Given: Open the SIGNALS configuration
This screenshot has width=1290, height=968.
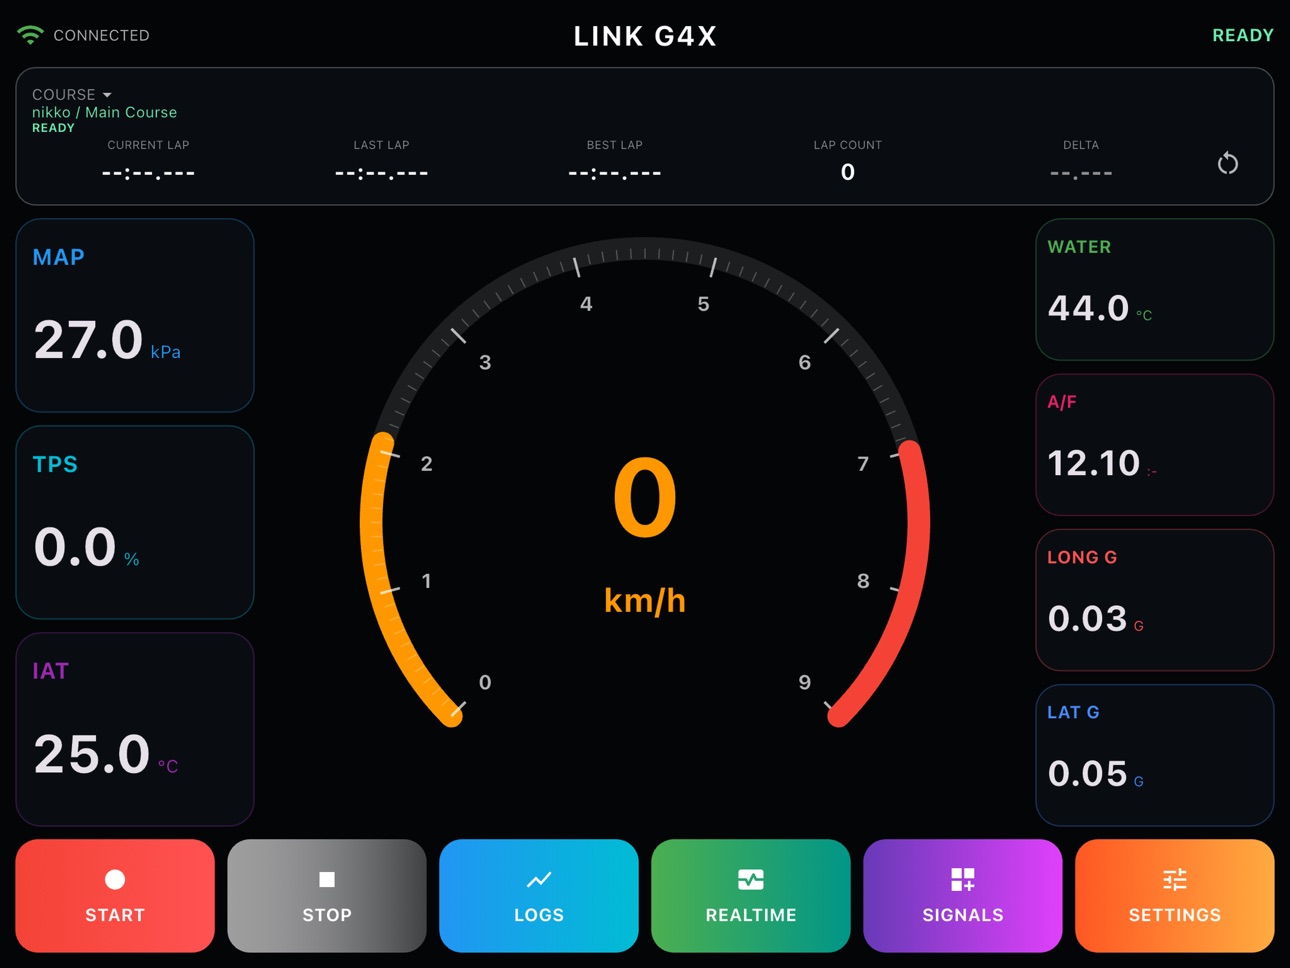Looking at the screenshot, I should (x=963, y=896).
